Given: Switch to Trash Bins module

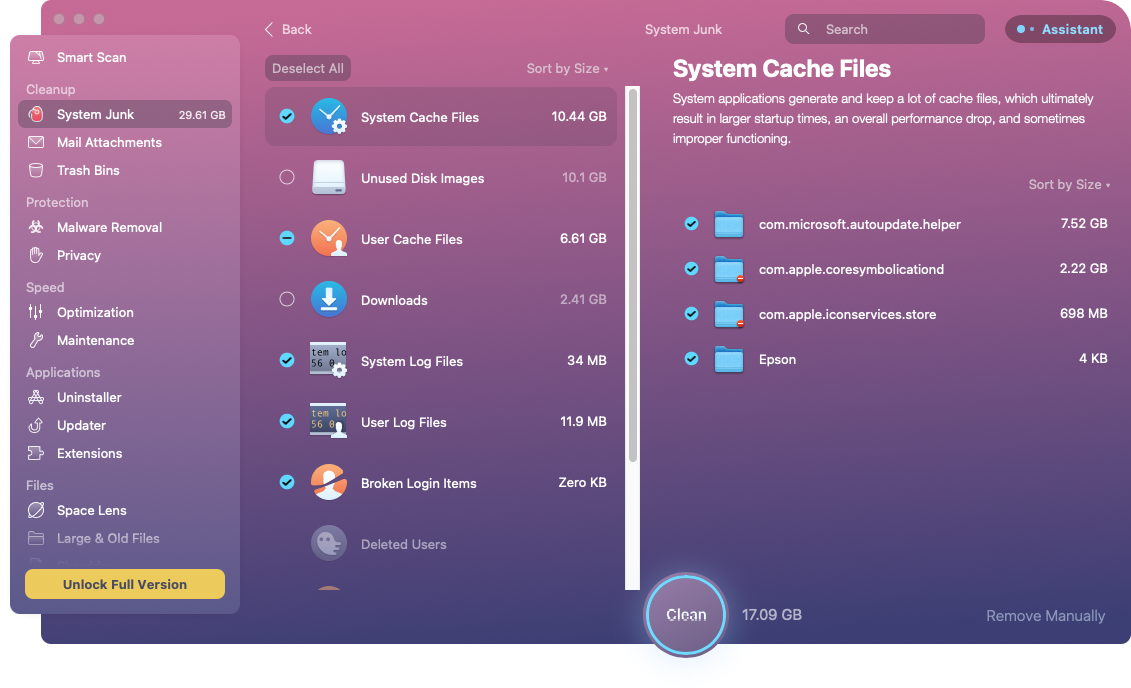Looking at the screenshot, I should [125, 170].
